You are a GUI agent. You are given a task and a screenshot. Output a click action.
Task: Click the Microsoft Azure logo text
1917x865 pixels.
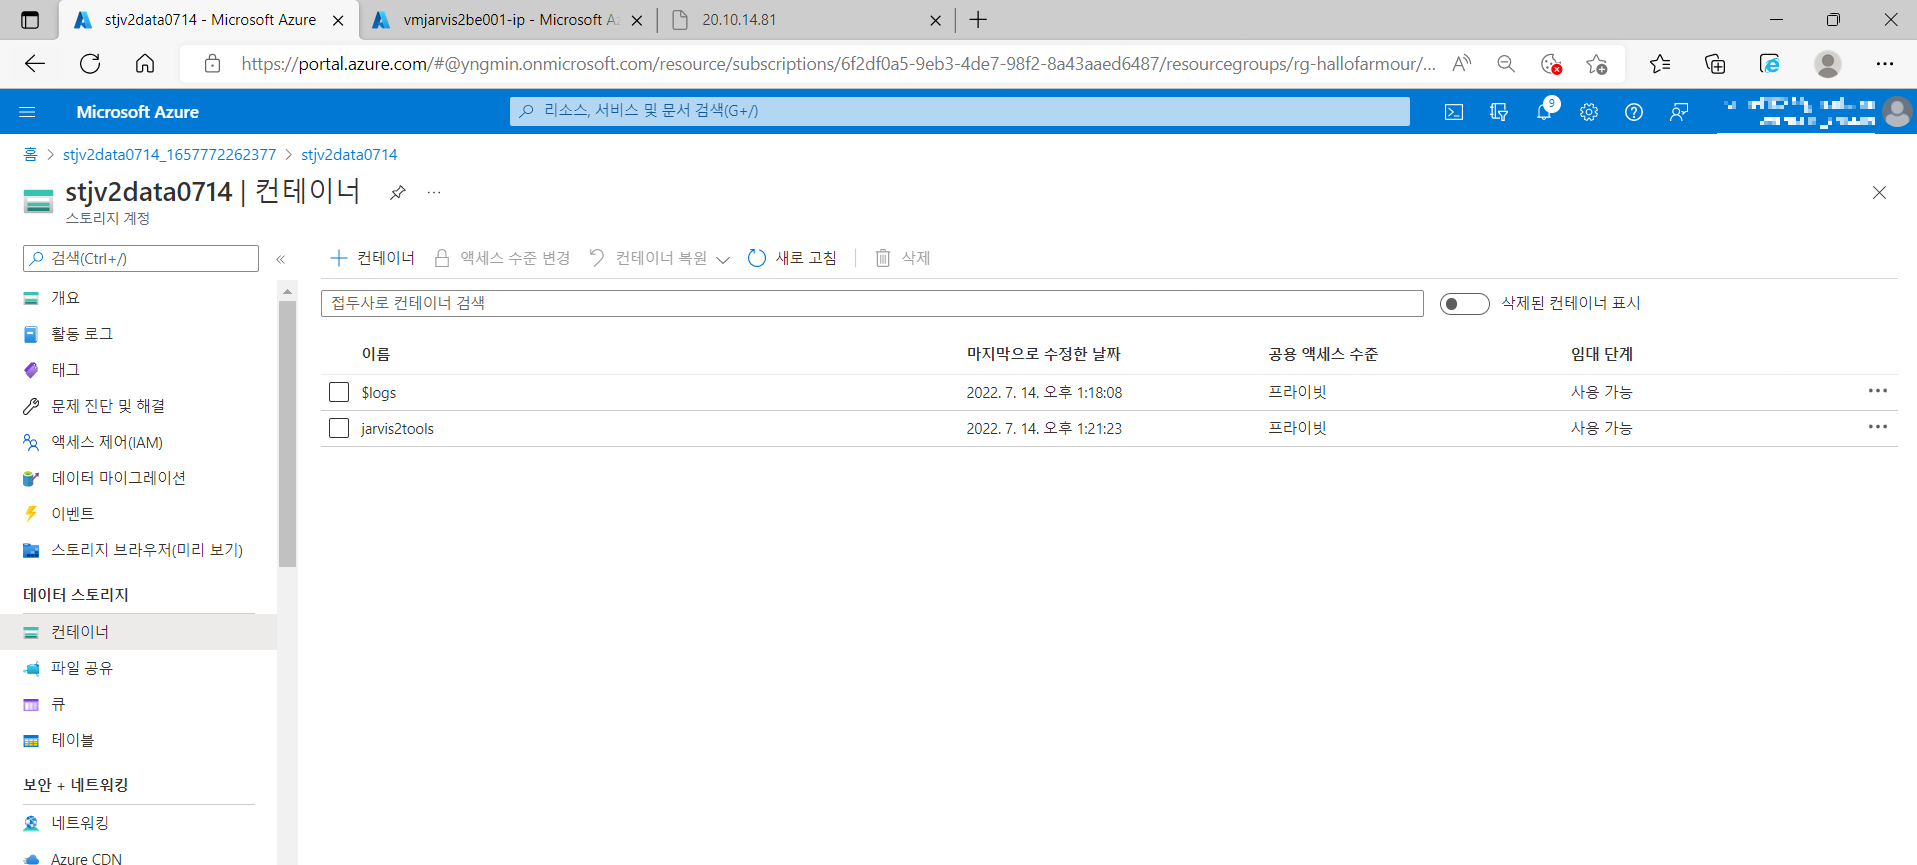pyautogui.click(x=137, y=112)
